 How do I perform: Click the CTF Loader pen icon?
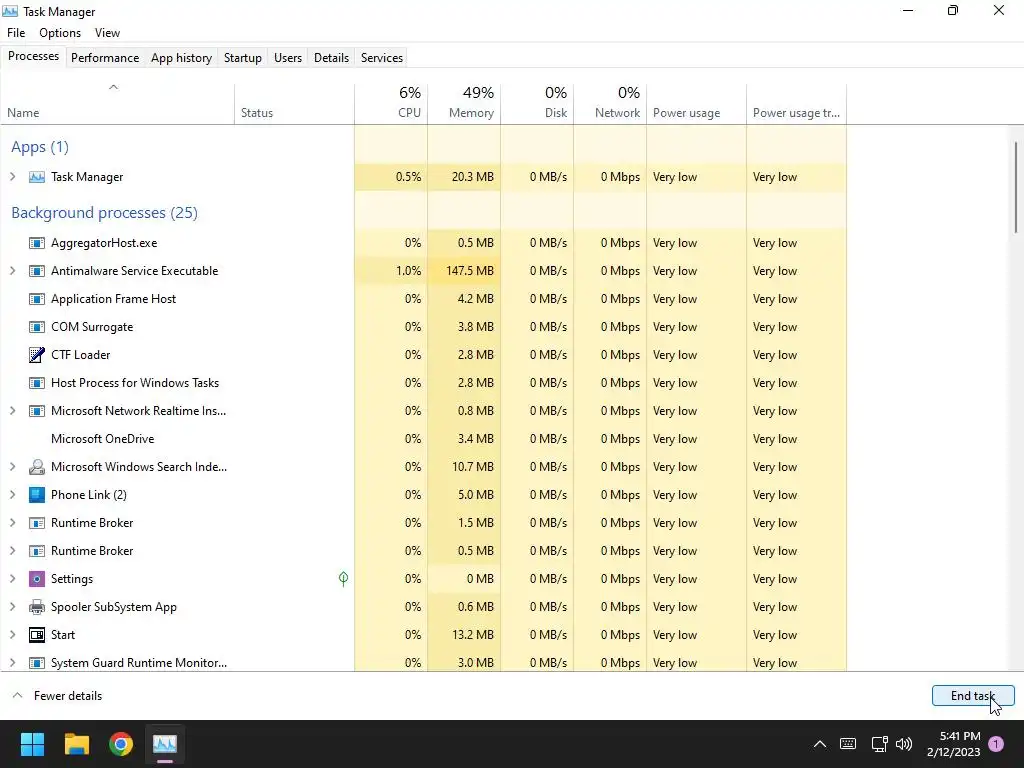click(x=37, y=355)
